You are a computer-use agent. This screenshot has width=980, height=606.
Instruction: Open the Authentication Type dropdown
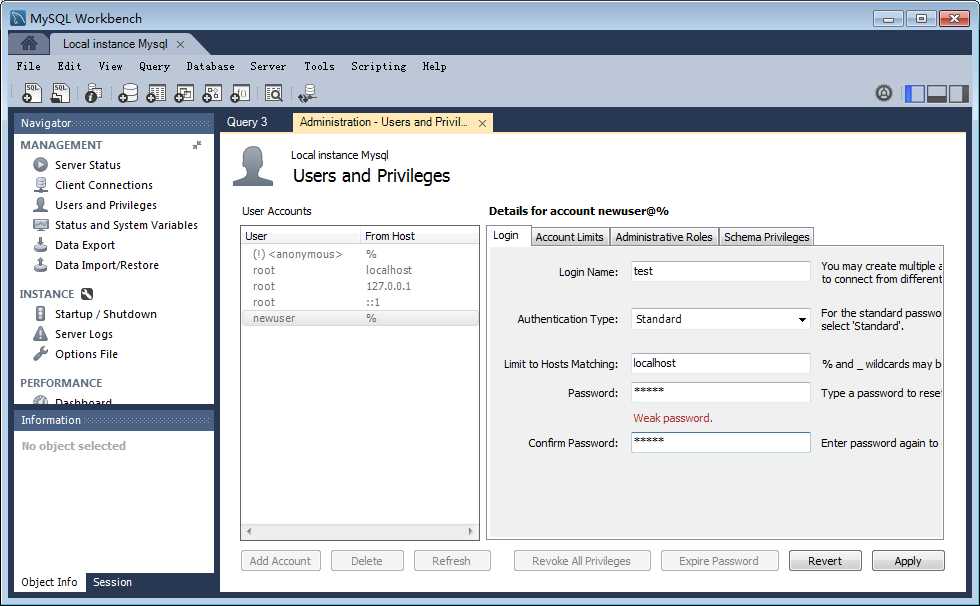point(721,319)
